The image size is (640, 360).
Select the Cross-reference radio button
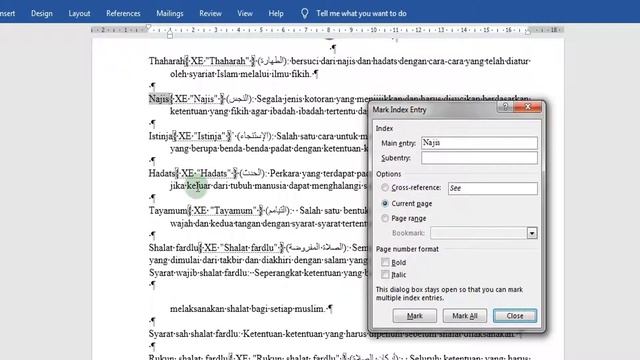click(384, 188)
